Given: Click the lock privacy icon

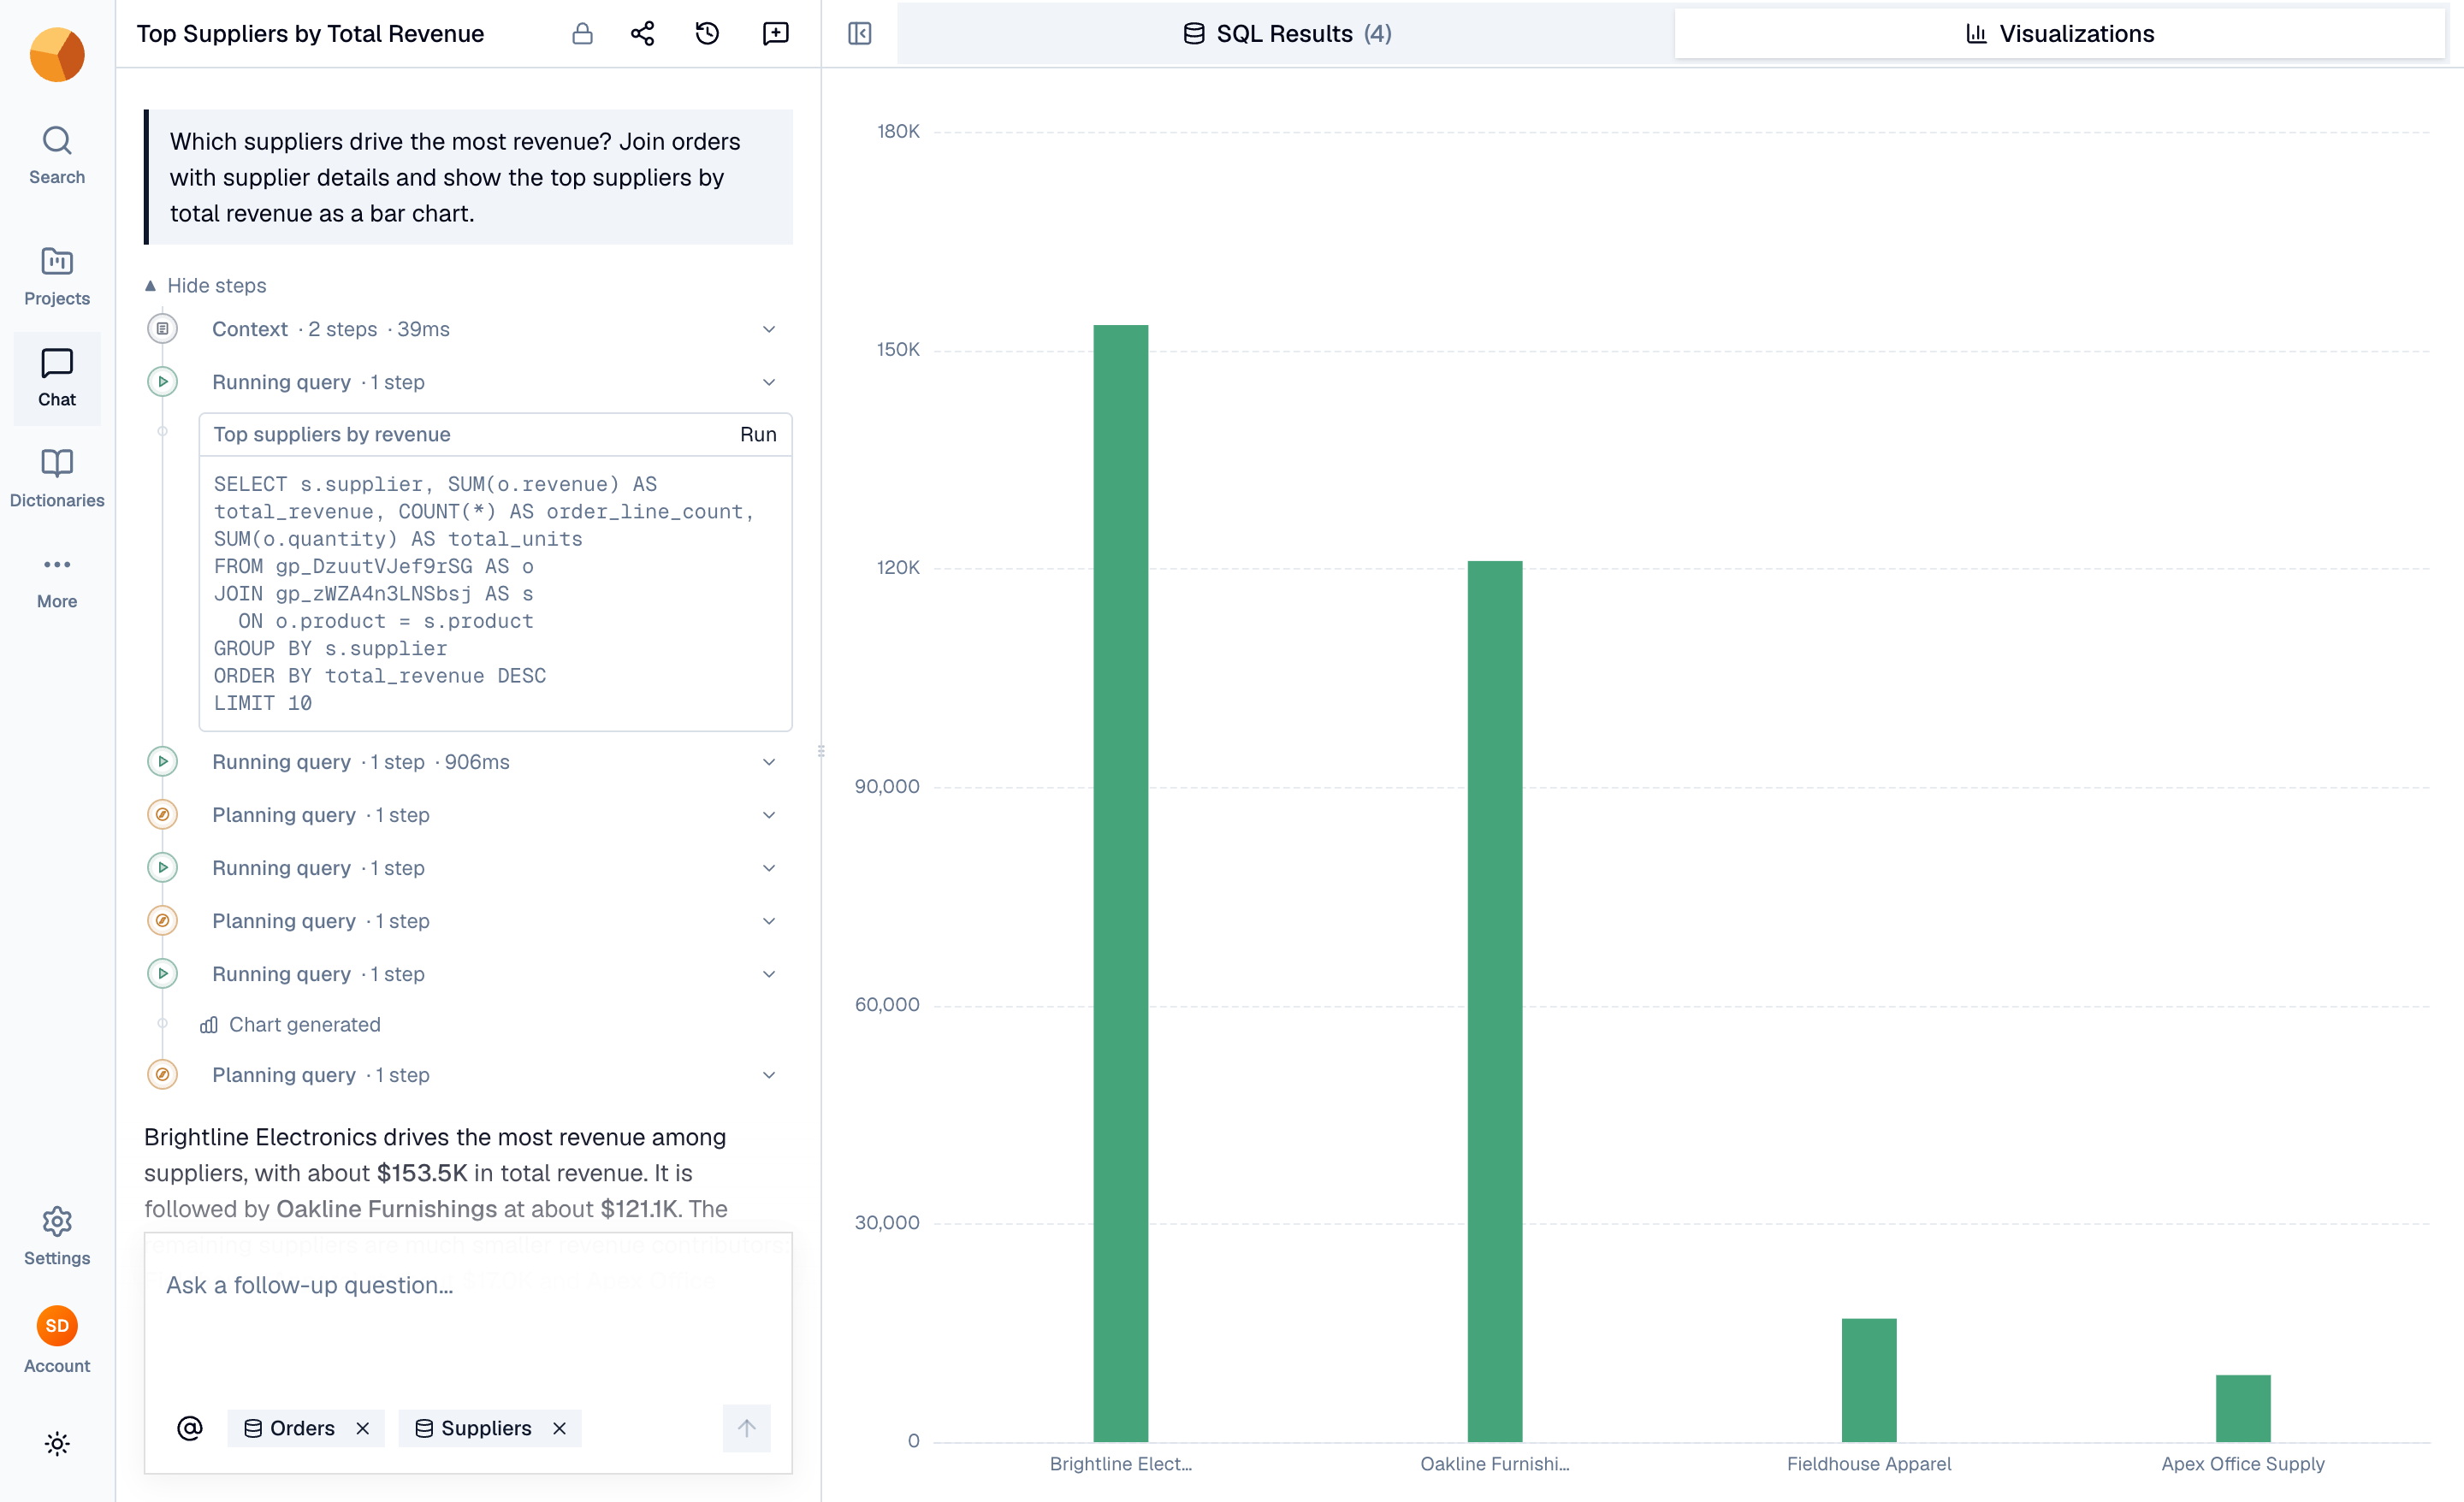Looking at the screenshot, I should pos(582,34).
